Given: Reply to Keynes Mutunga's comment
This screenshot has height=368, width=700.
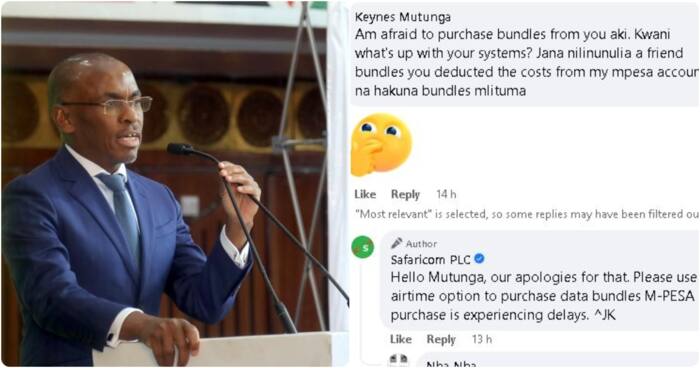Looking at the screenshot, I should (405, 194).
